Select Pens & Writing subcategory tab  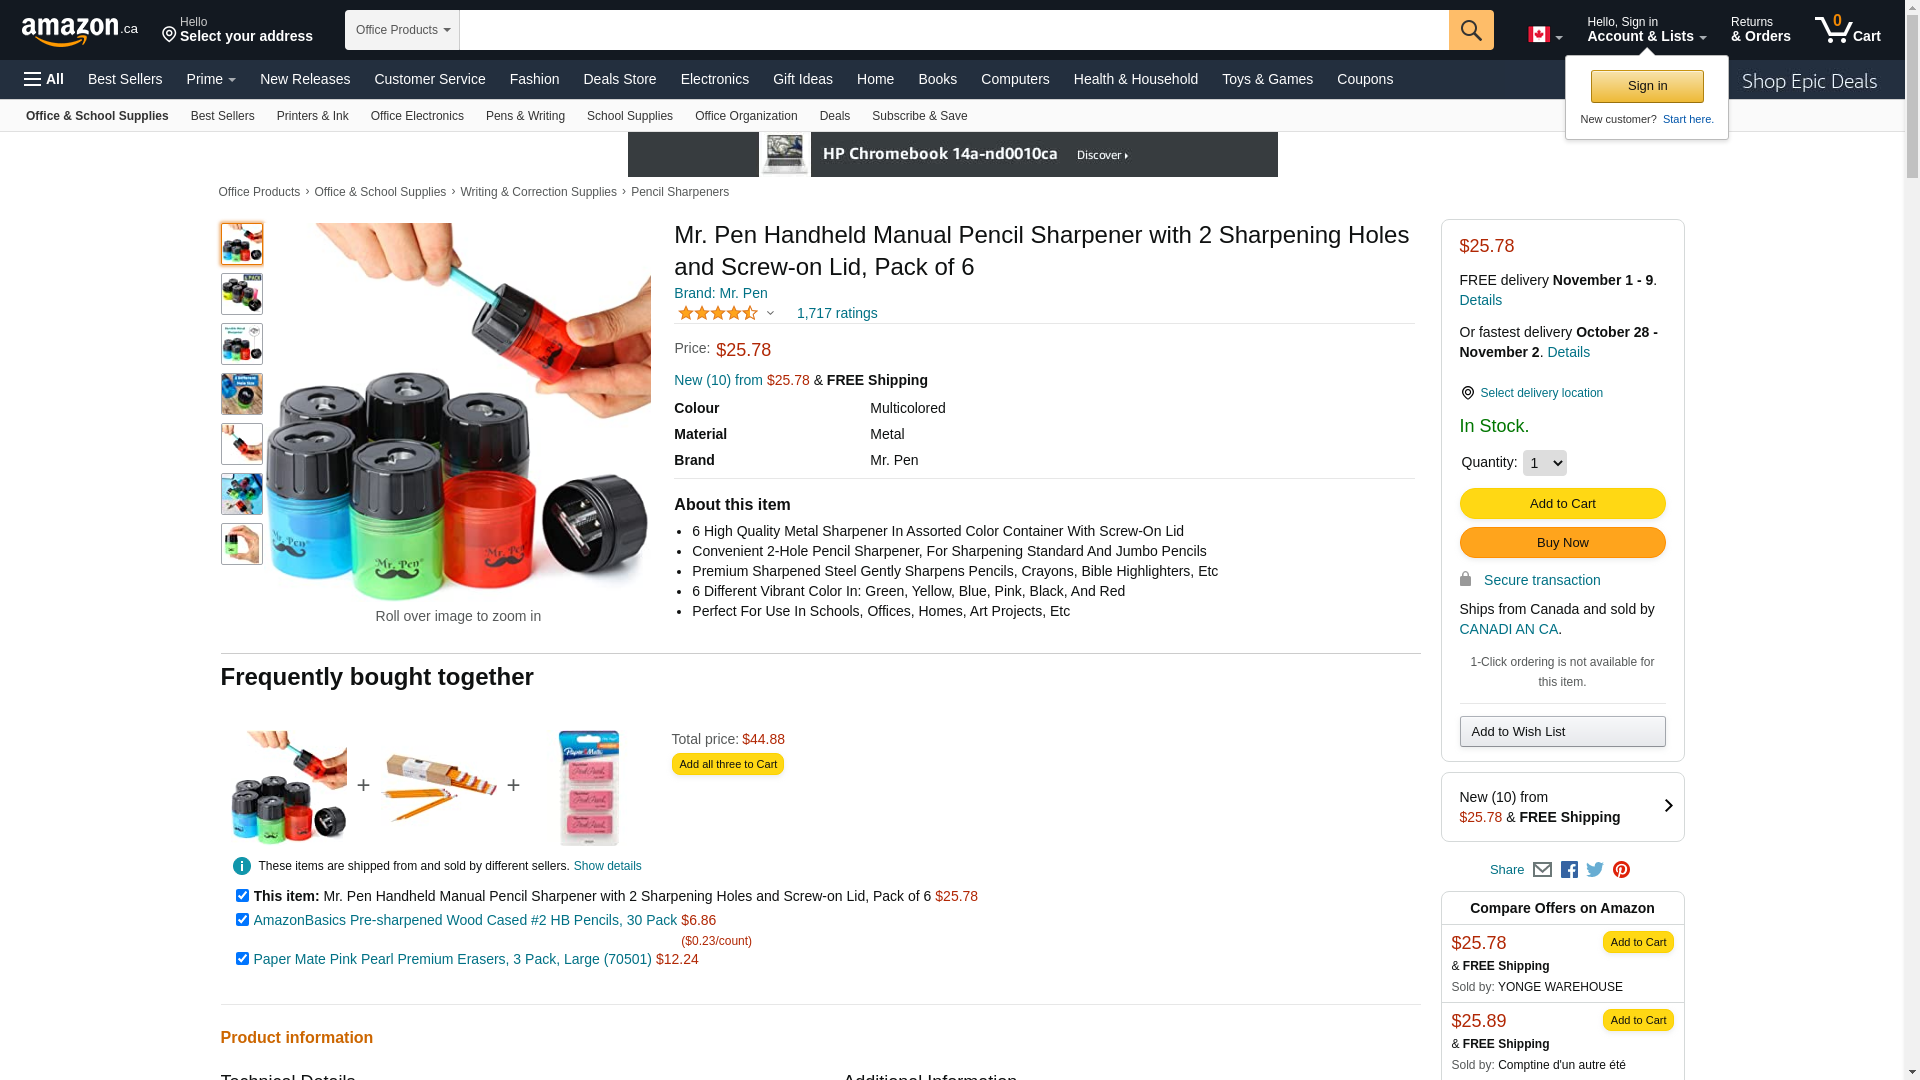[x=525, y=116]
